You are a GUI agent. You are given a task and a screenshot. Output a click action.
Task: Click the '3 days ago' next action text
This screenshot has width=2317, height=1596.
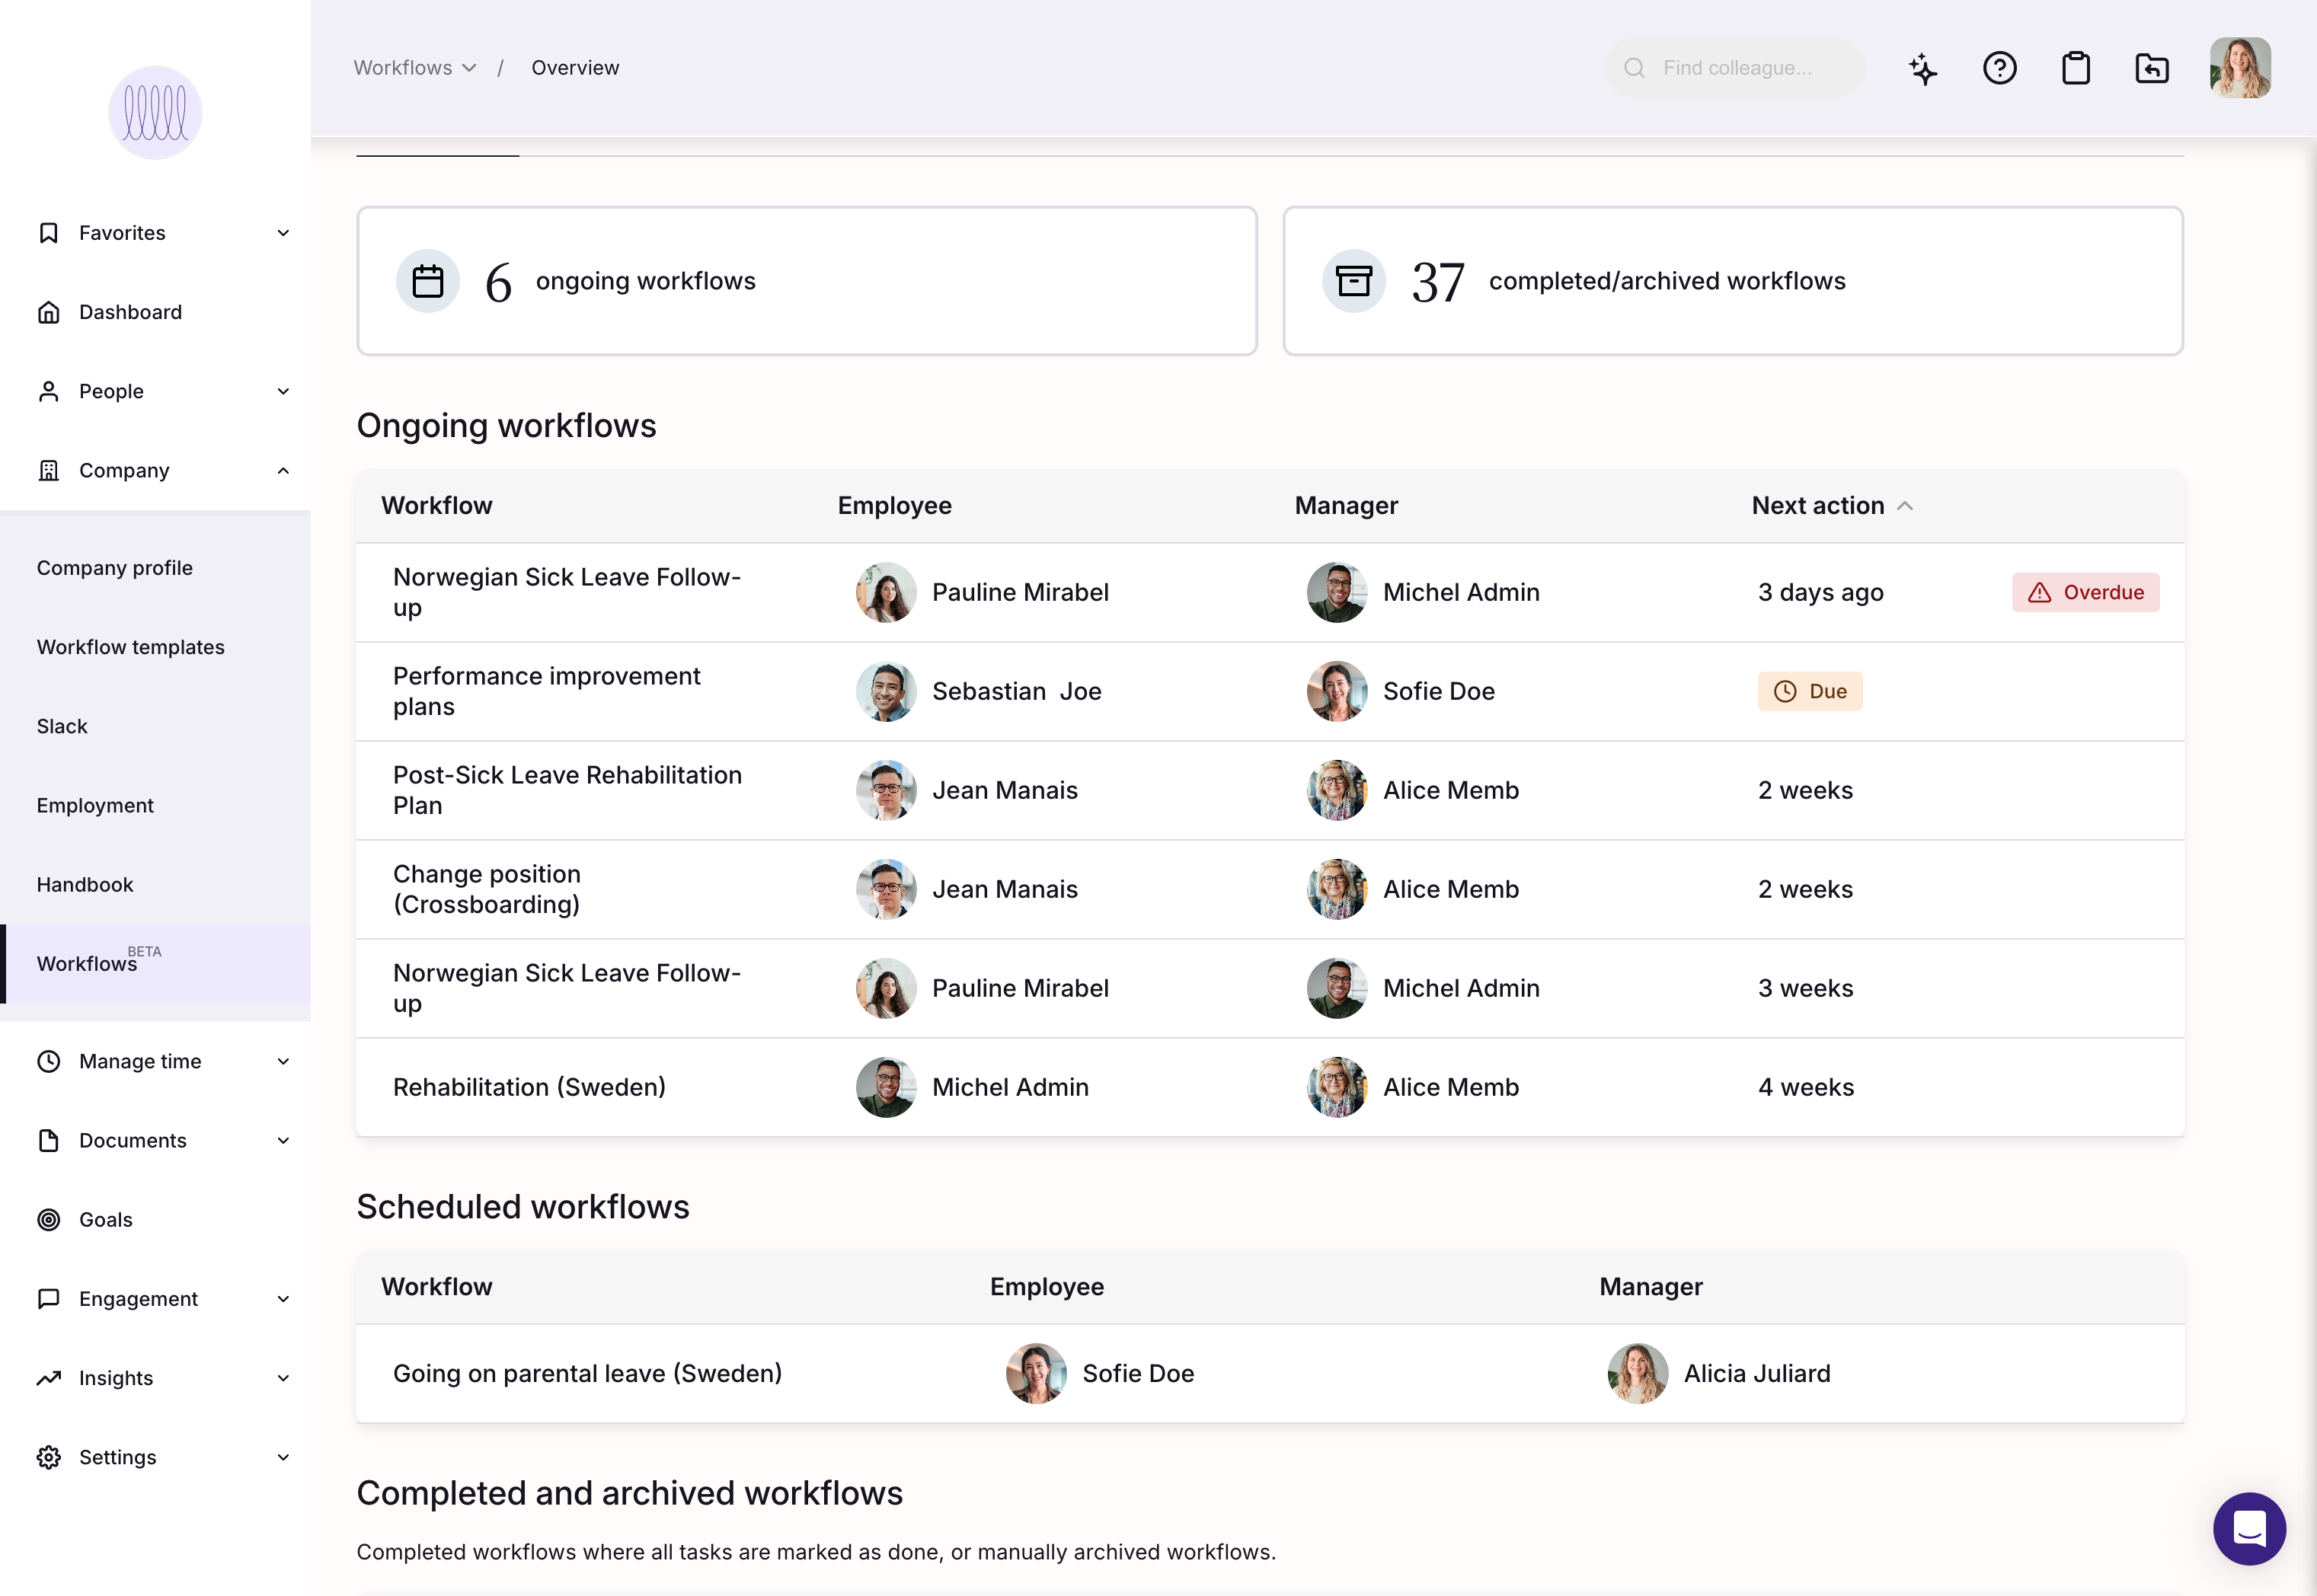pyautogui.click(x=1821, y=592)
